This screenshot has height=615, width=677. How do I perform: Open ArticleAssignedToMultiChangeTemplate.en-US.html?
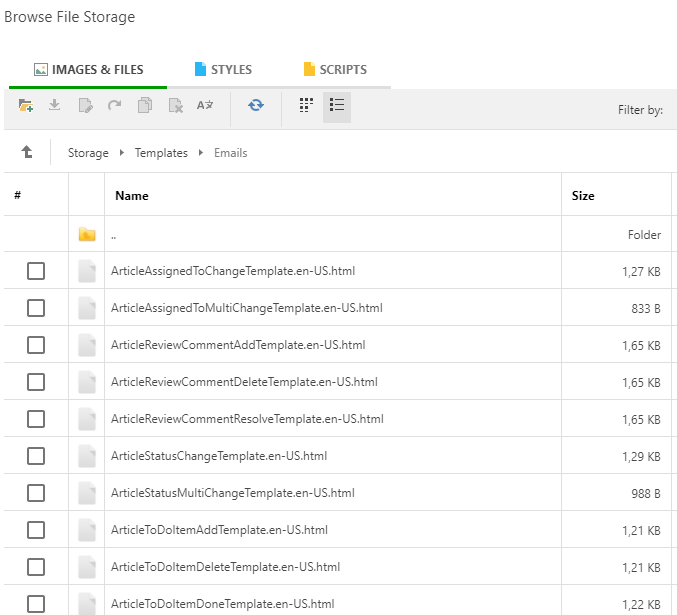click(x=247, y=308)
